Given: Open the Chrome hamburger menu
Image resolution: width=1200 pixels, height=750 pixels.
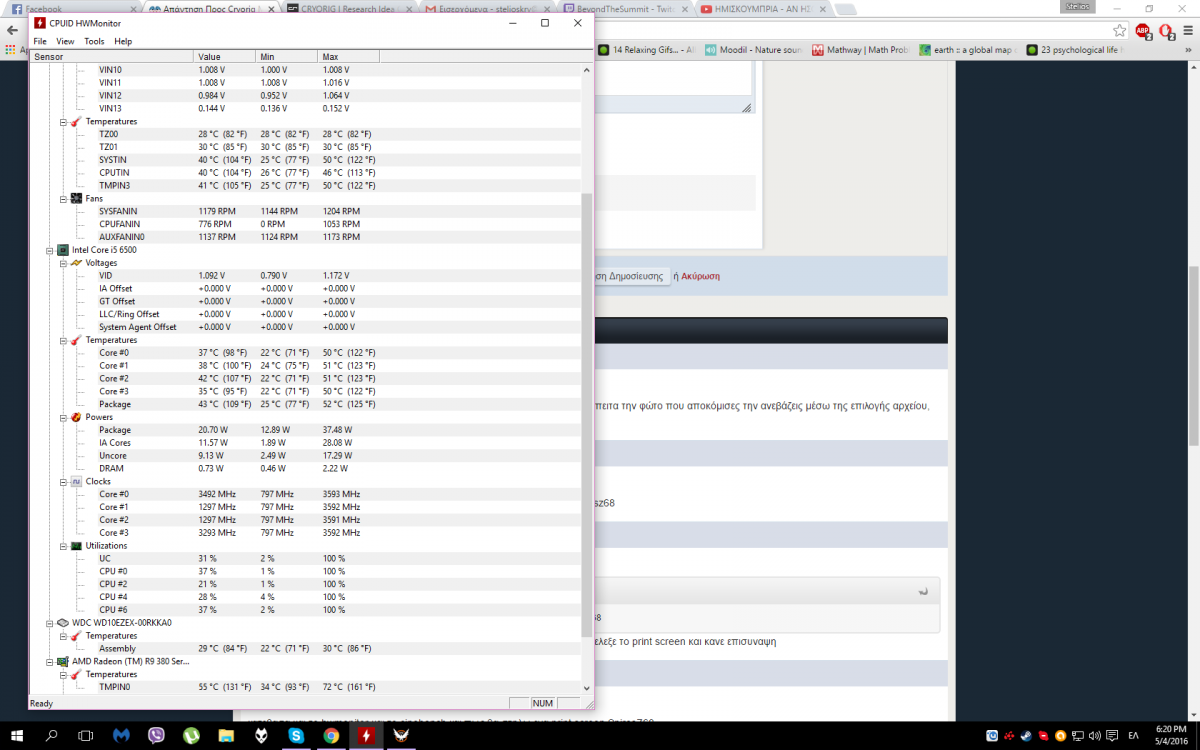Looking at the screenshot, I should click(x=1187, y=30).
